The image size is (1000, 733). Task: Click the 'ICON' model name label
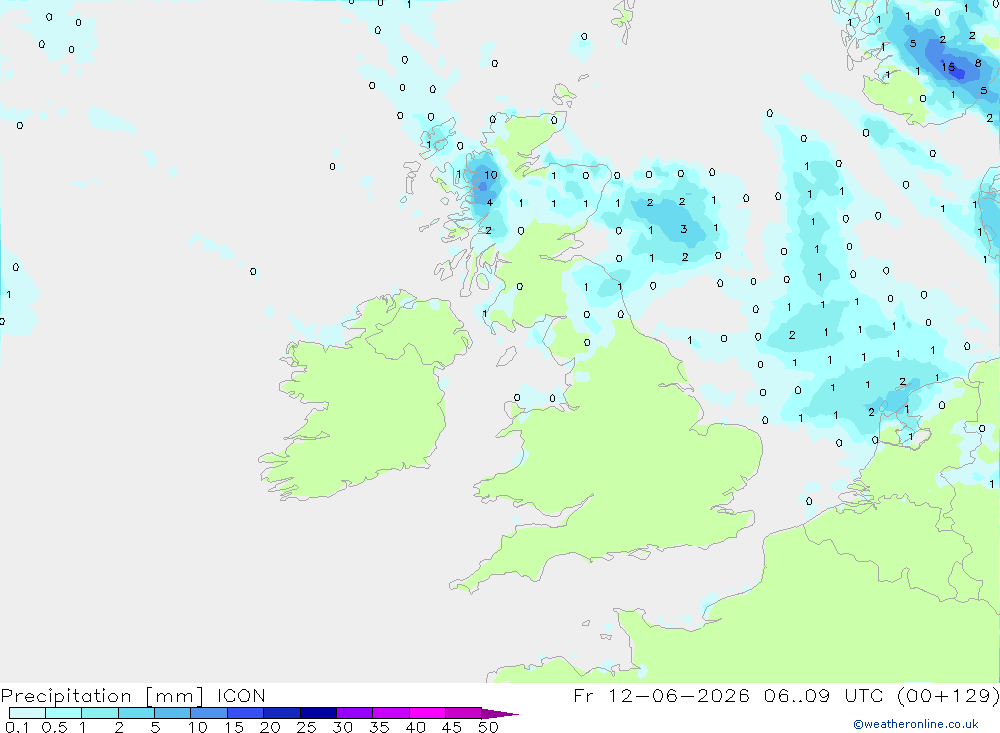click(x=241, y=695)
